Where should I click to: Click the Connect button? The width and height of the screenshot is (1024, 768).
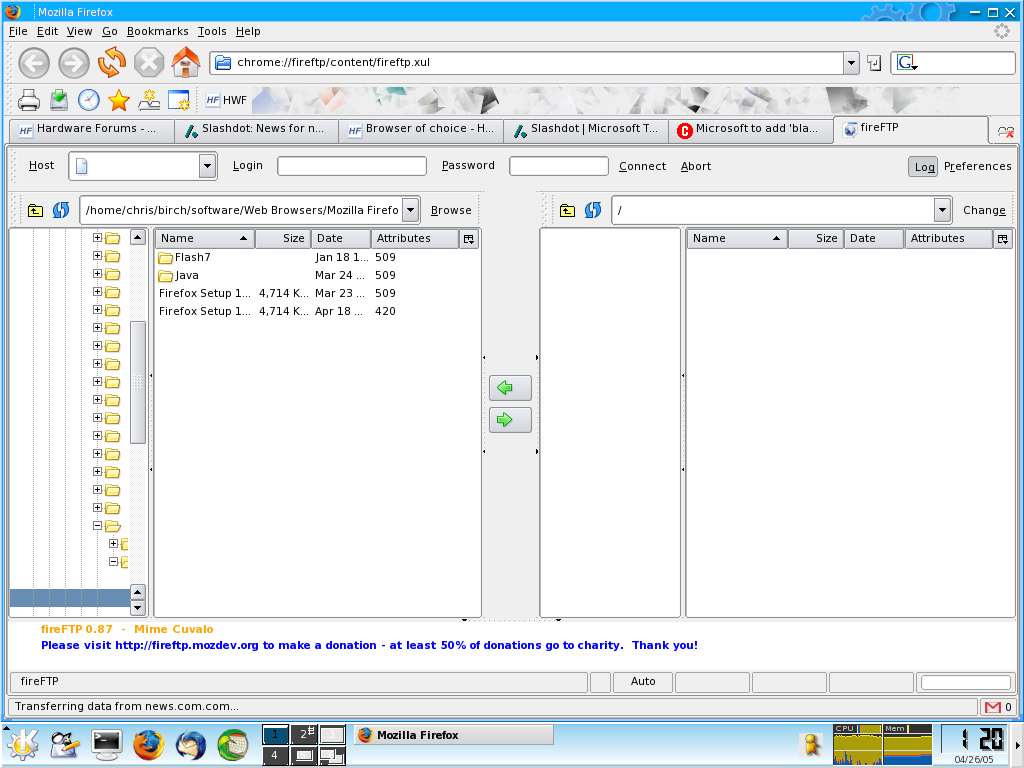(x=643, y=167)
